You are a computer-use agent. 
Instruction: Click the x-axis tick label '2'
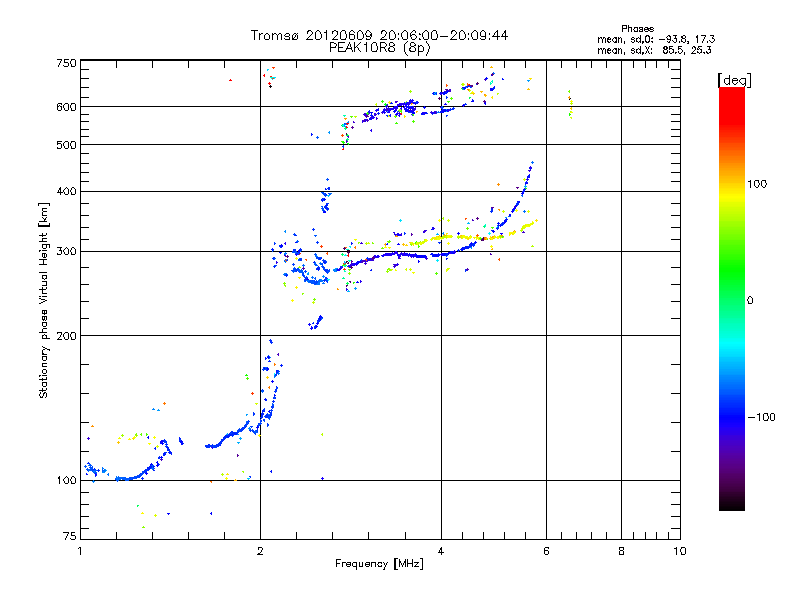point(260,551)
